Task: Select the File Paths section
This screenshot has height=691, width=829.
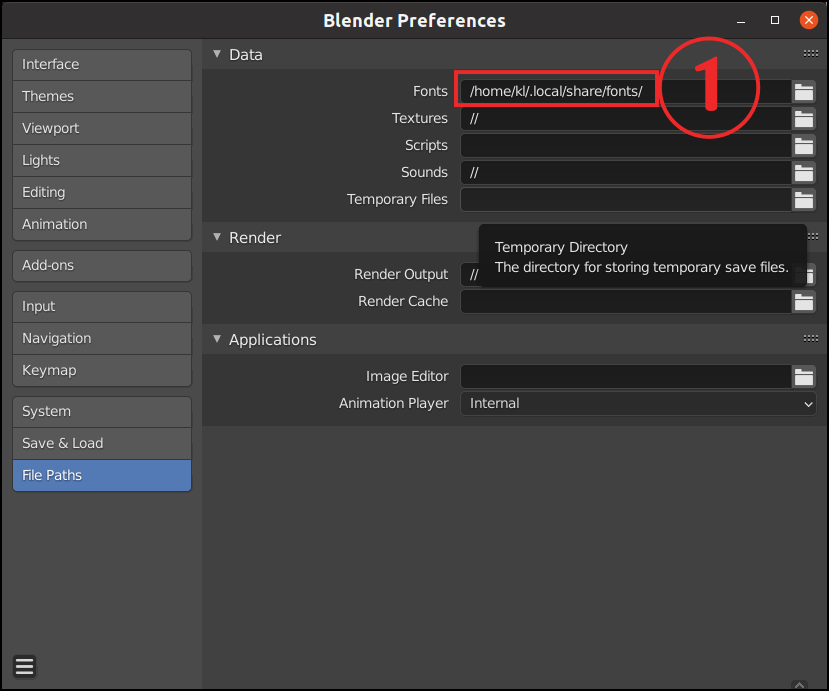Action: click(x=102, y=475)
